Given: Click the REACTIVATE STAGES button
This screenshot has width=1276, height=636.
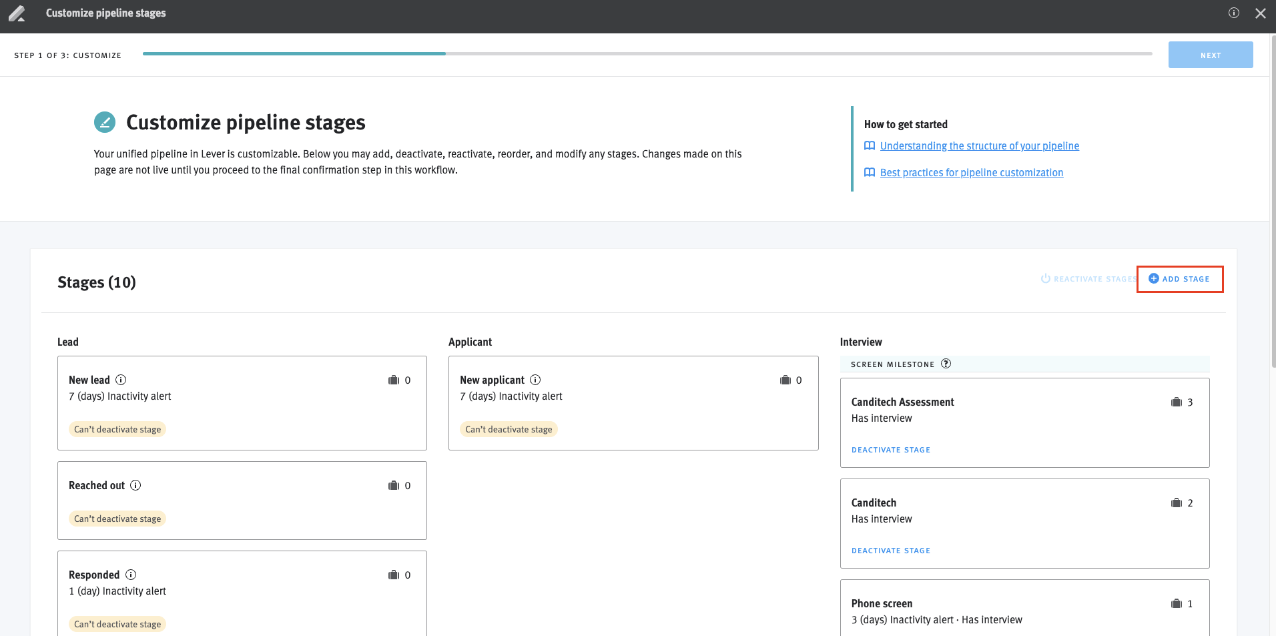Looking at the screenshot, I should point(1088,279).
